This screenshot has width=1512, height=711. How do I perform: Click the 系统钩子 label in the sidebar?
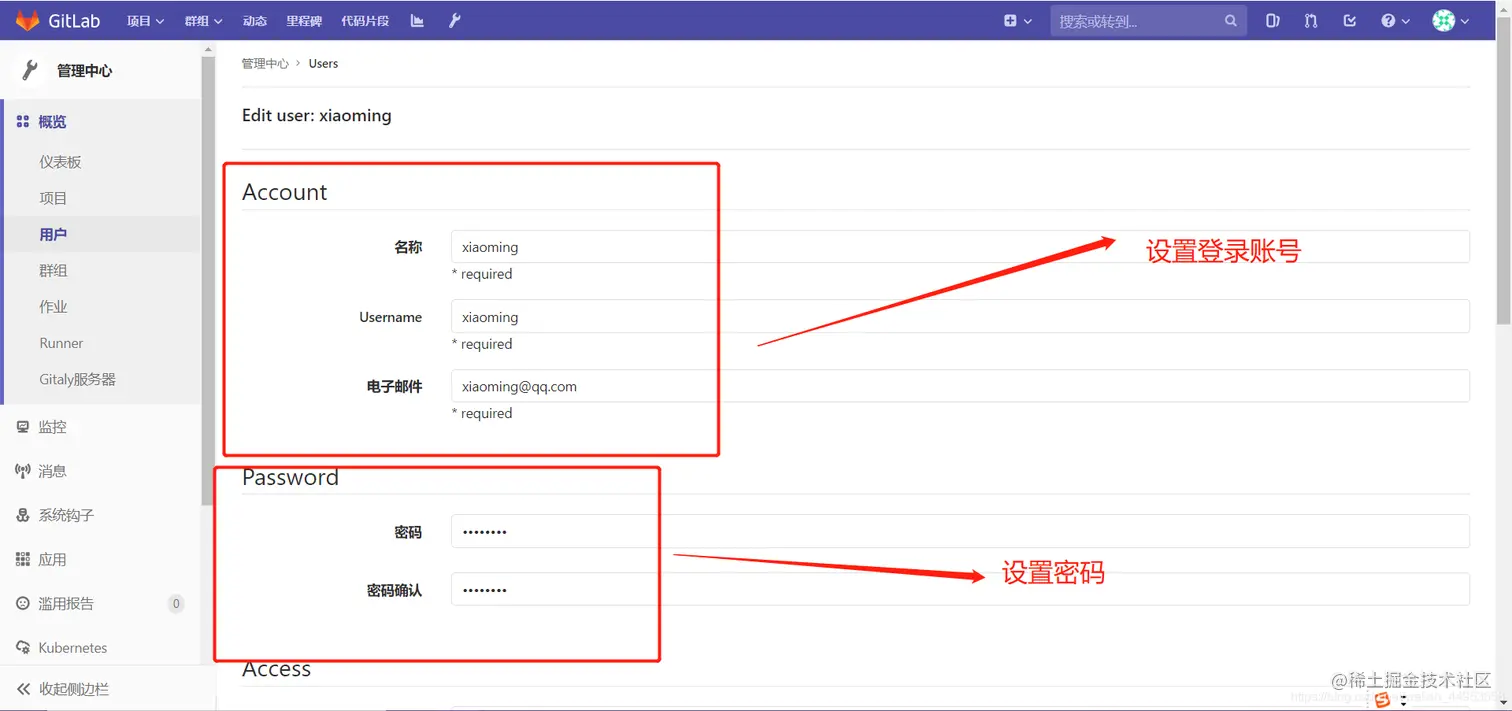pyautogui.click(x=66, y=515)
